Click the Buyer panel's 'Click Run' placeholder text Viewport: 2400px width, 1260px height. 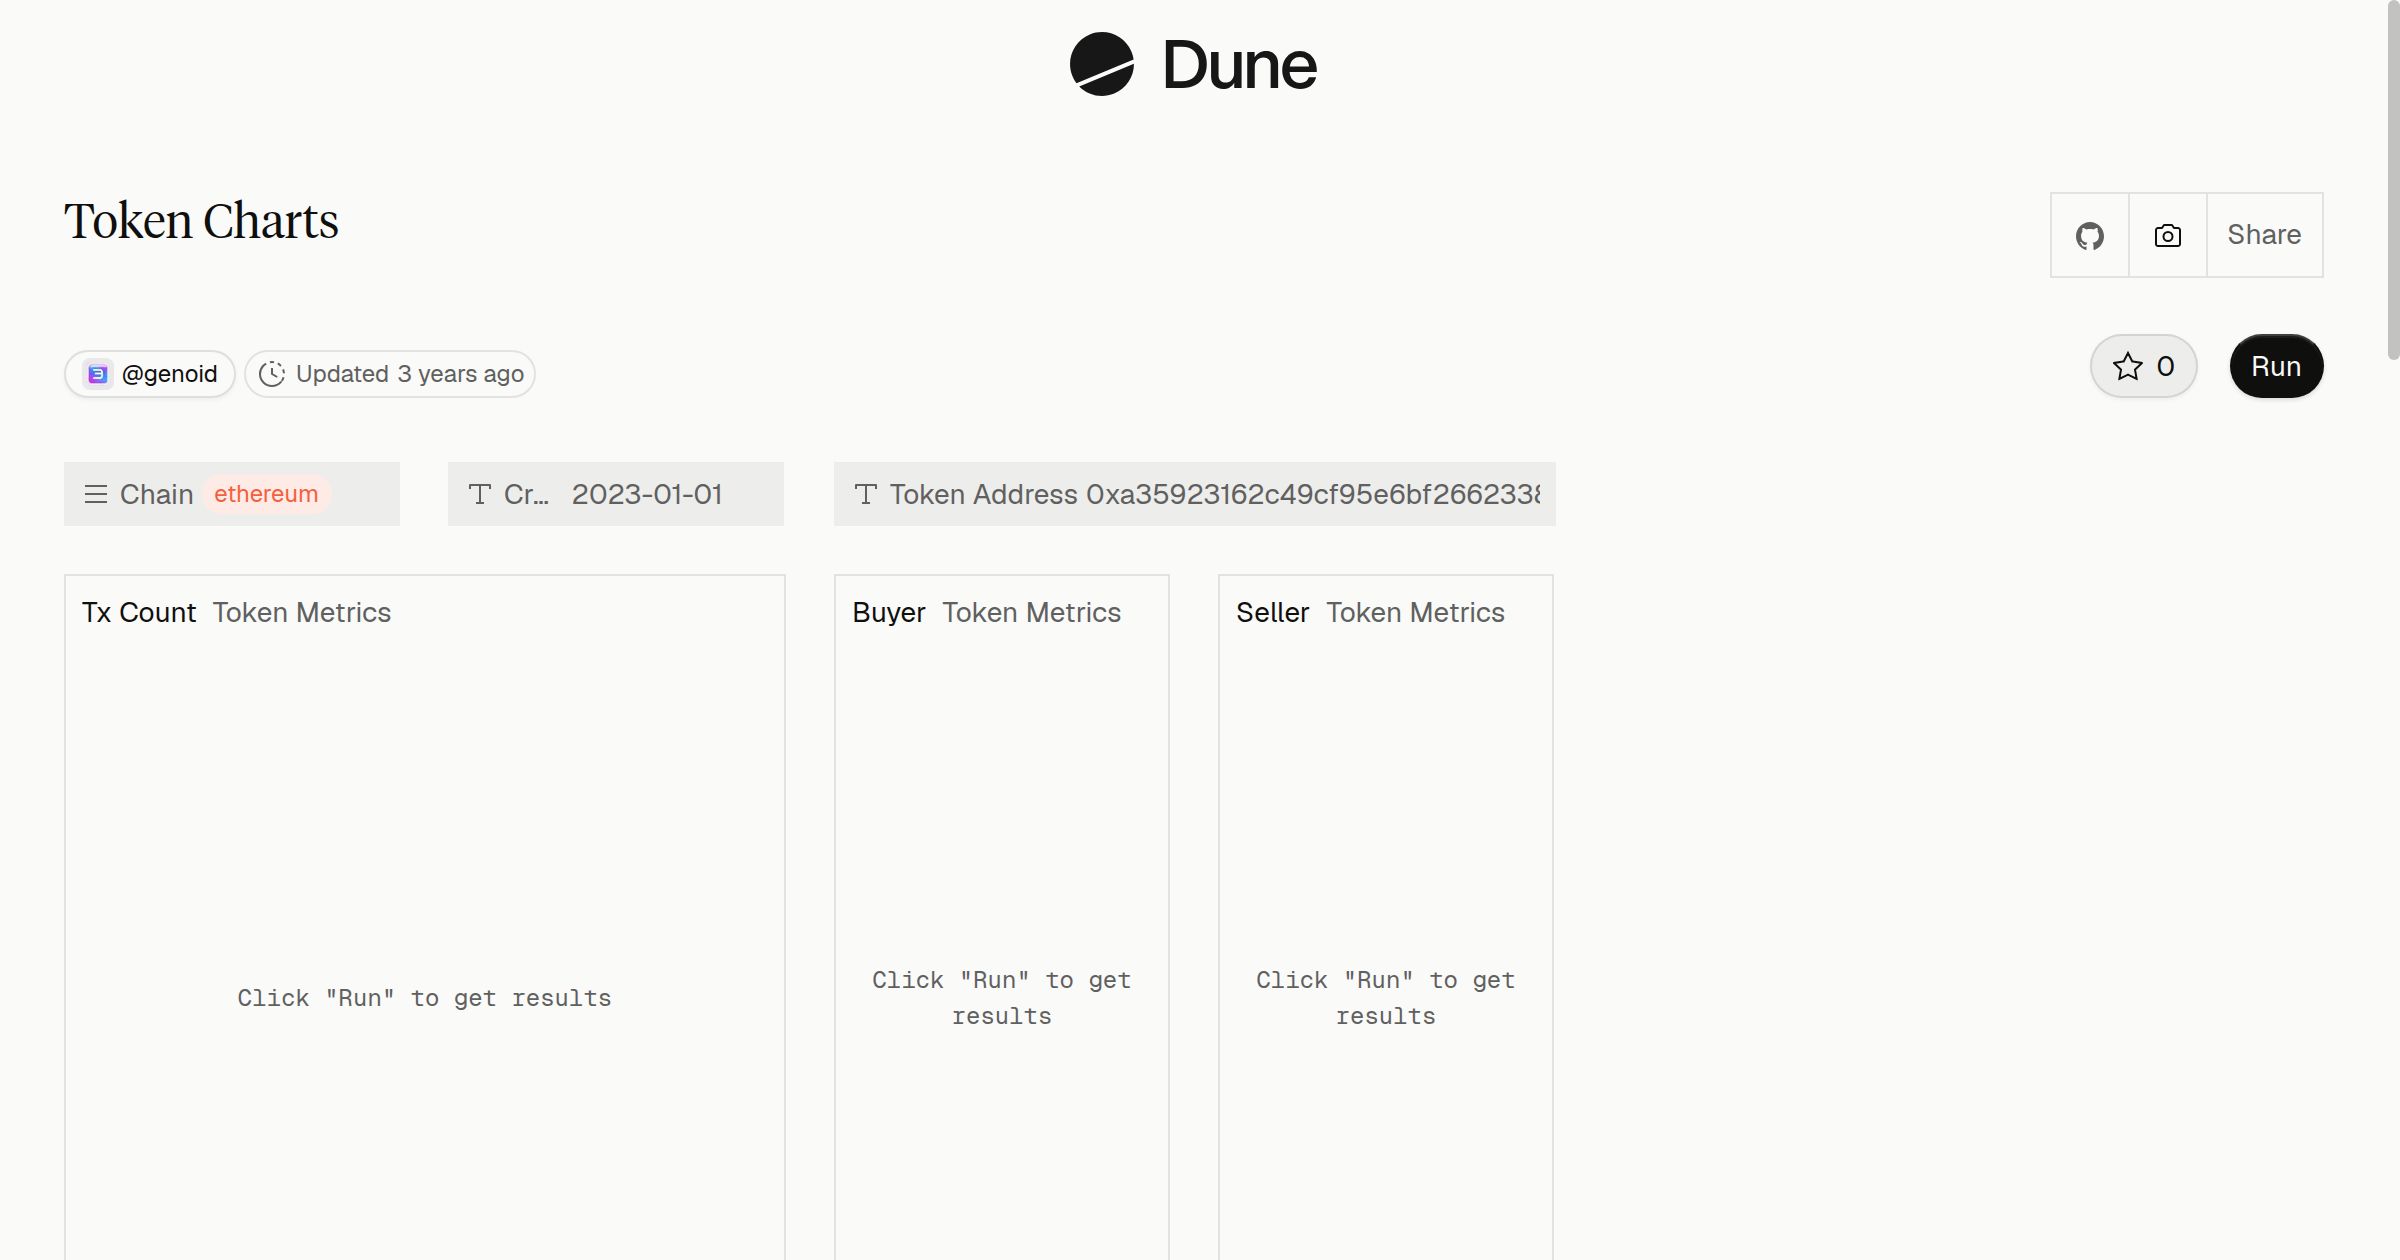point(1002,998)
